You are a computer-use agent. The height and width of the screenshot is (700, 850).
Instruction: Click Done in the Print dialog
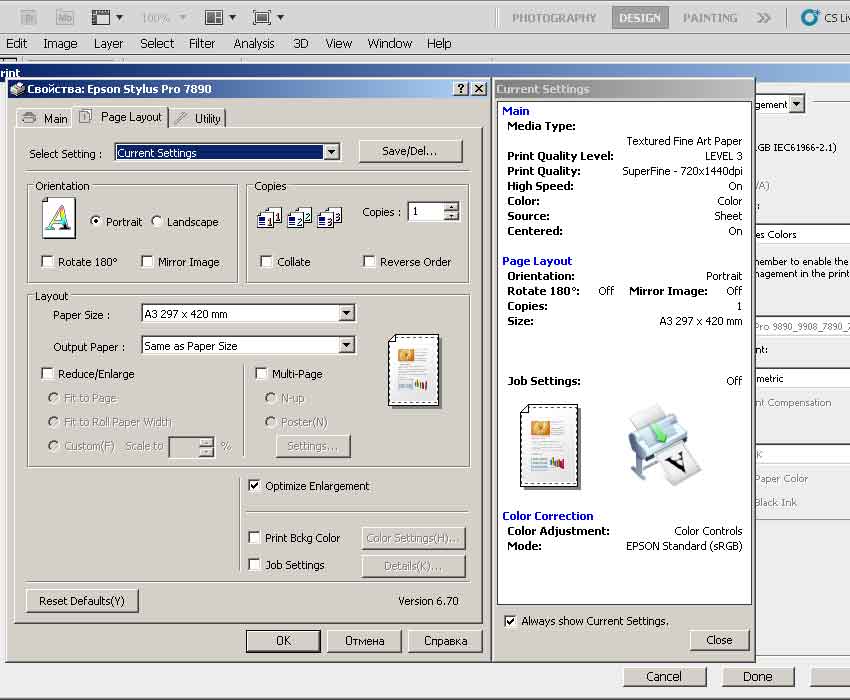tap(757, 677)
